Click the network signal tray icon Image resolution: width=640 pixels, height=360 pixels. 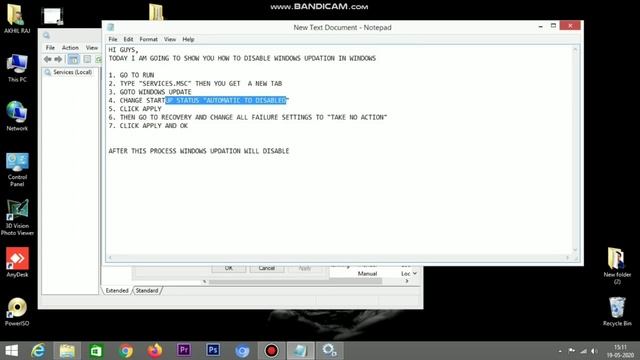click(x=583, y=351)
